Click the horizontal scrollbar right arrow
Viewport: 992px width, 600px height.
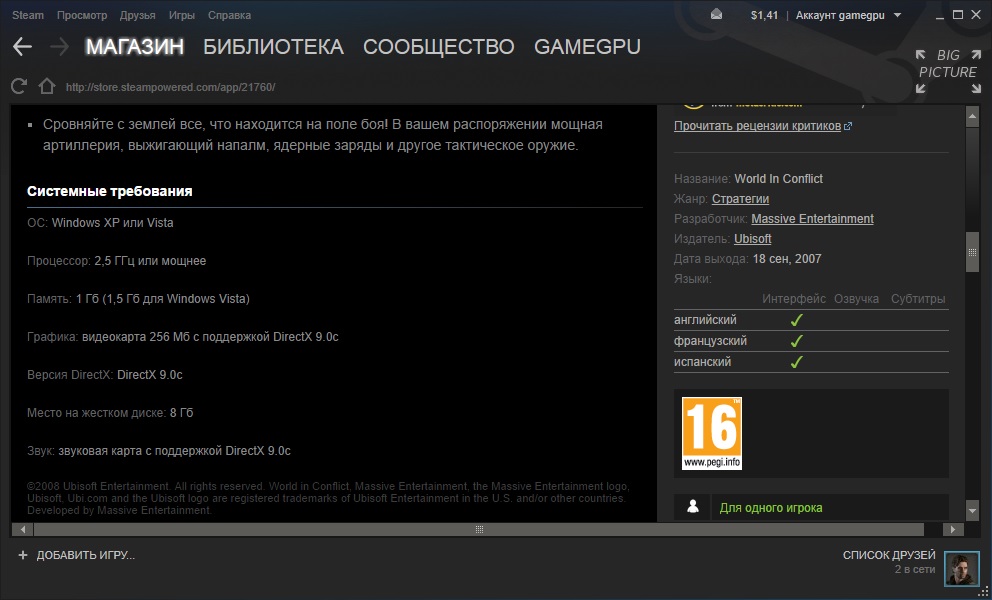coord(953,529)
